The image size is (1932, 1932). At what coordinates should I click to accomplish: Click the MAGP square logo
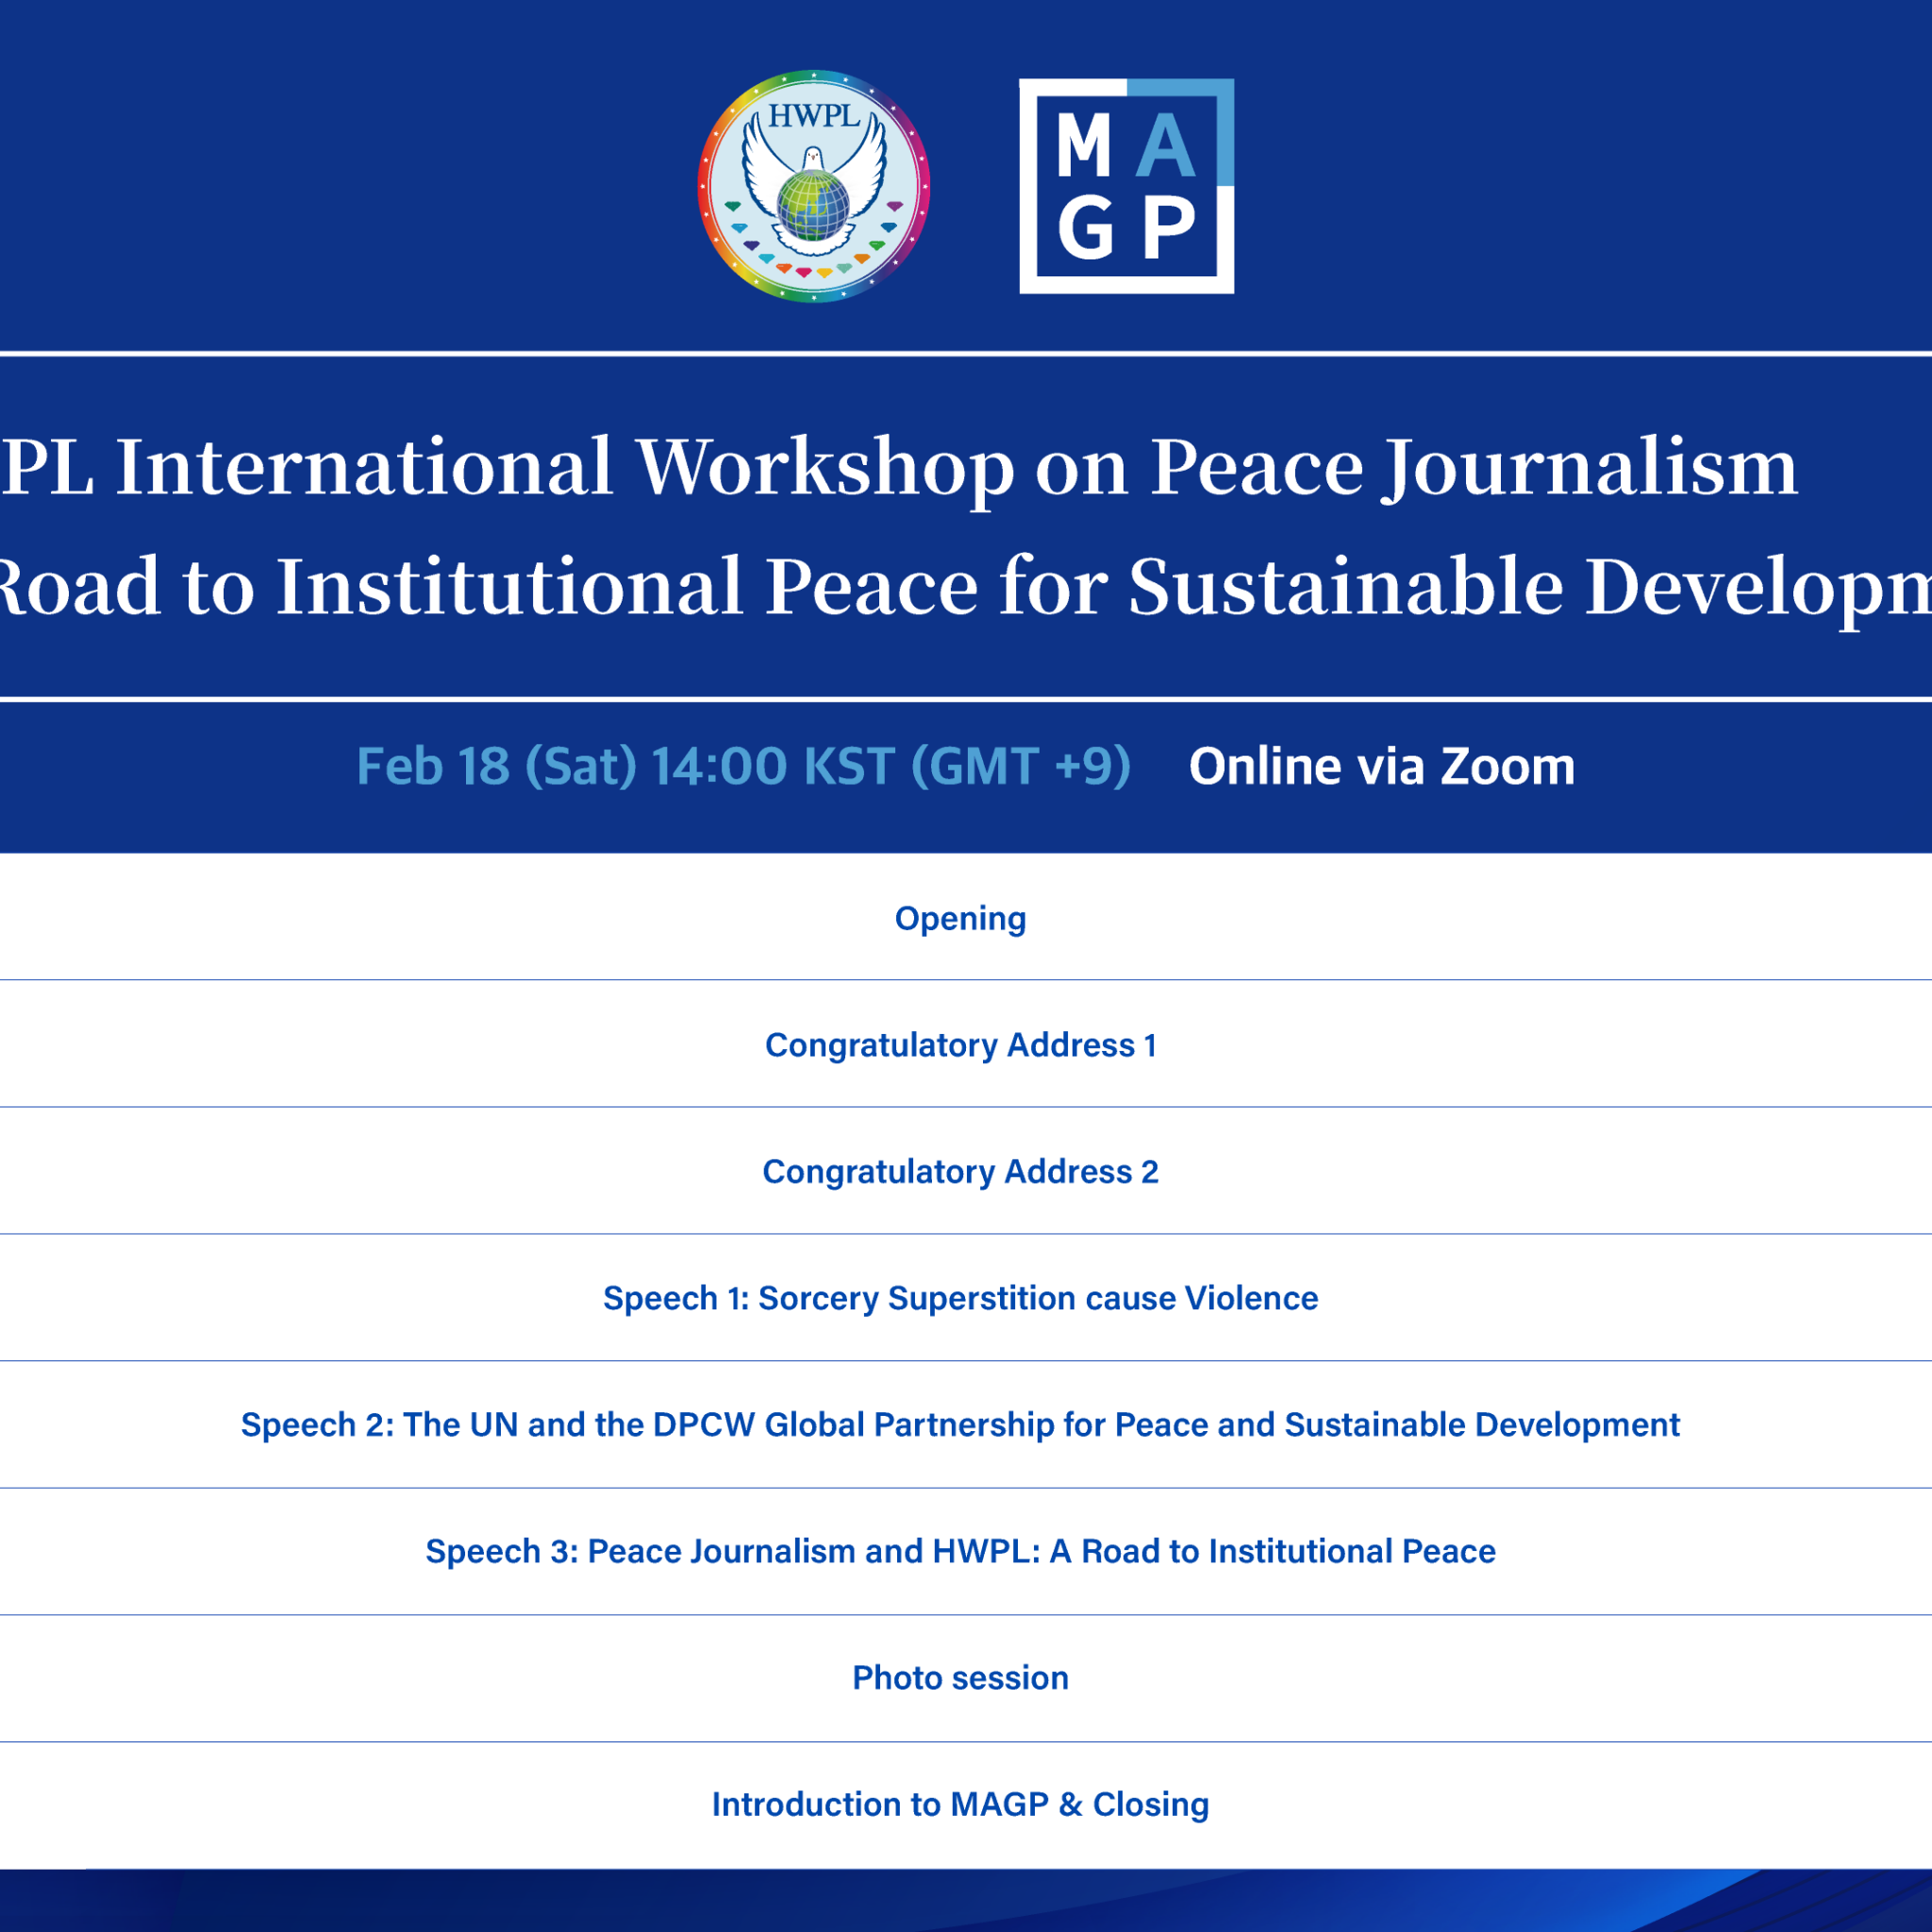(1126, 186)
